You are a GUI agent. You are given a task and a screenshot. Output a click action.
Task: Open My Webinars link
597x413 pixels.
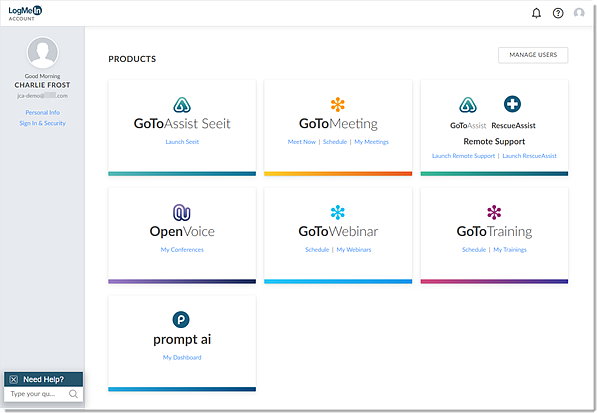(354, 250)
